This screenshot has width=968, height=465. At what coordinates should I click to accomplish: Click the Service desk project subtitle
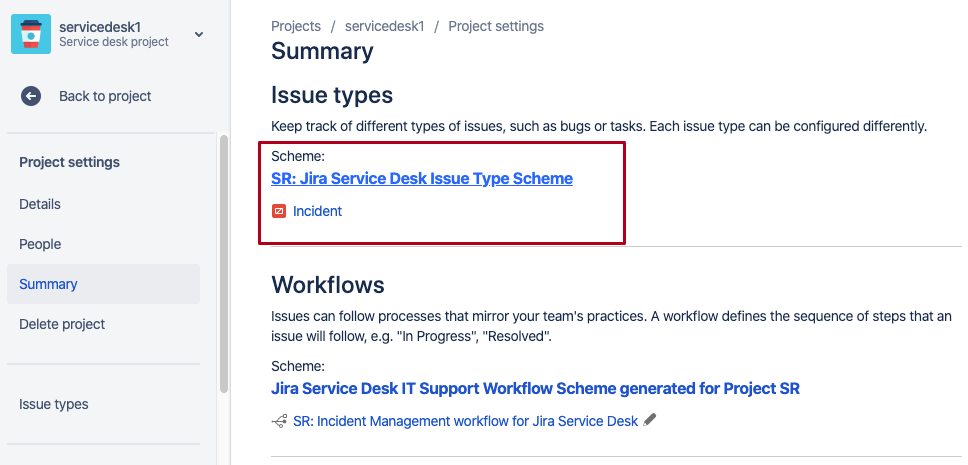(x=114, y=42)
